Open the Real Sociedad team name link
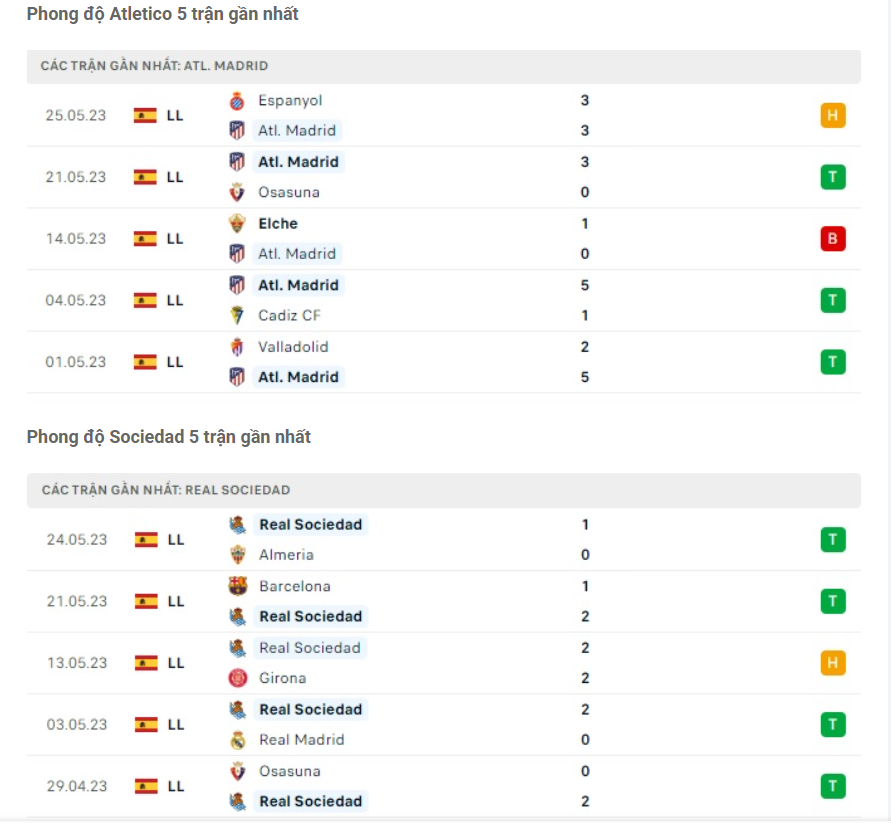The image size is (891, 823). tap(311, 524)
